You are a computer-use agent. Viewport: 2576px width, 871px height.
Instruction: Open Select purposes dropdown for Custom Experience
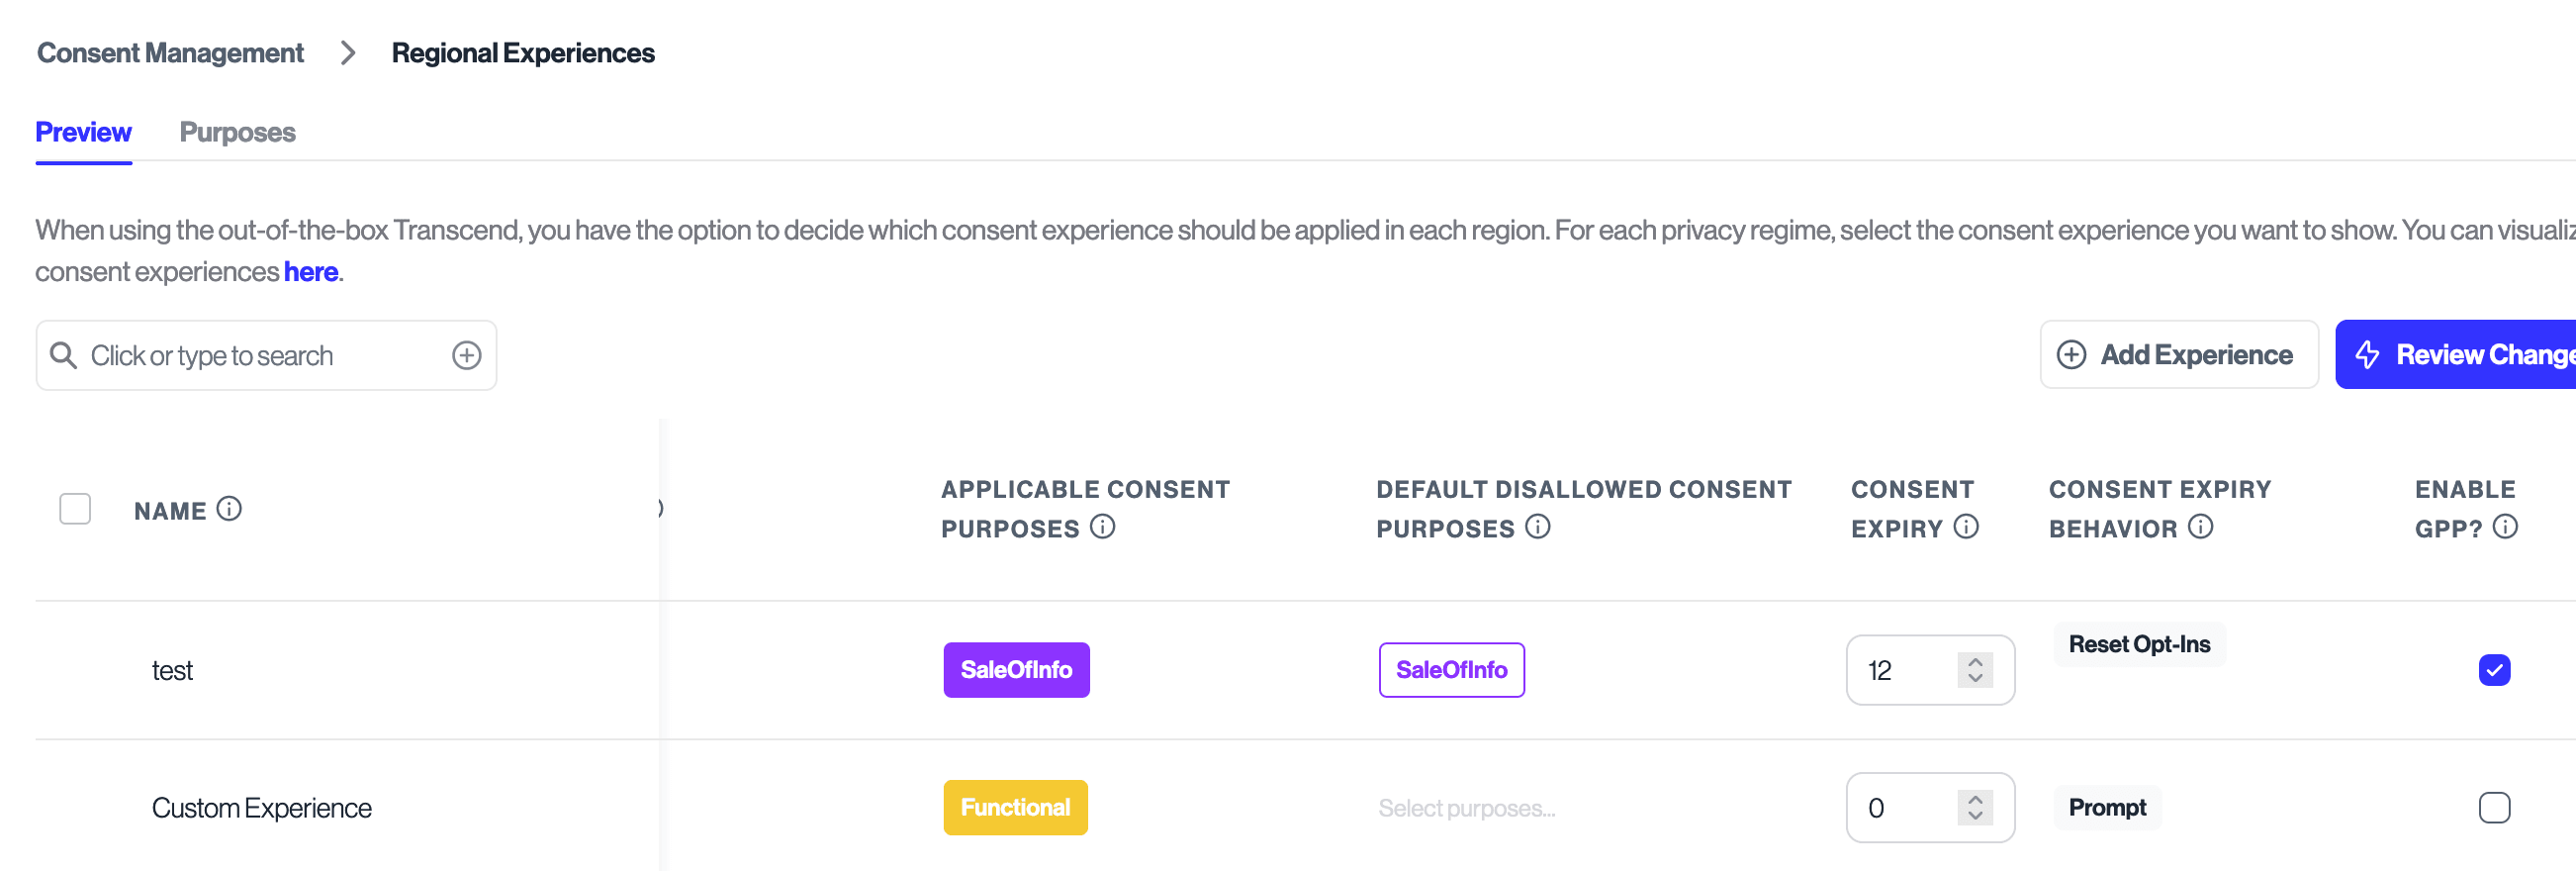pos(1466,807)
